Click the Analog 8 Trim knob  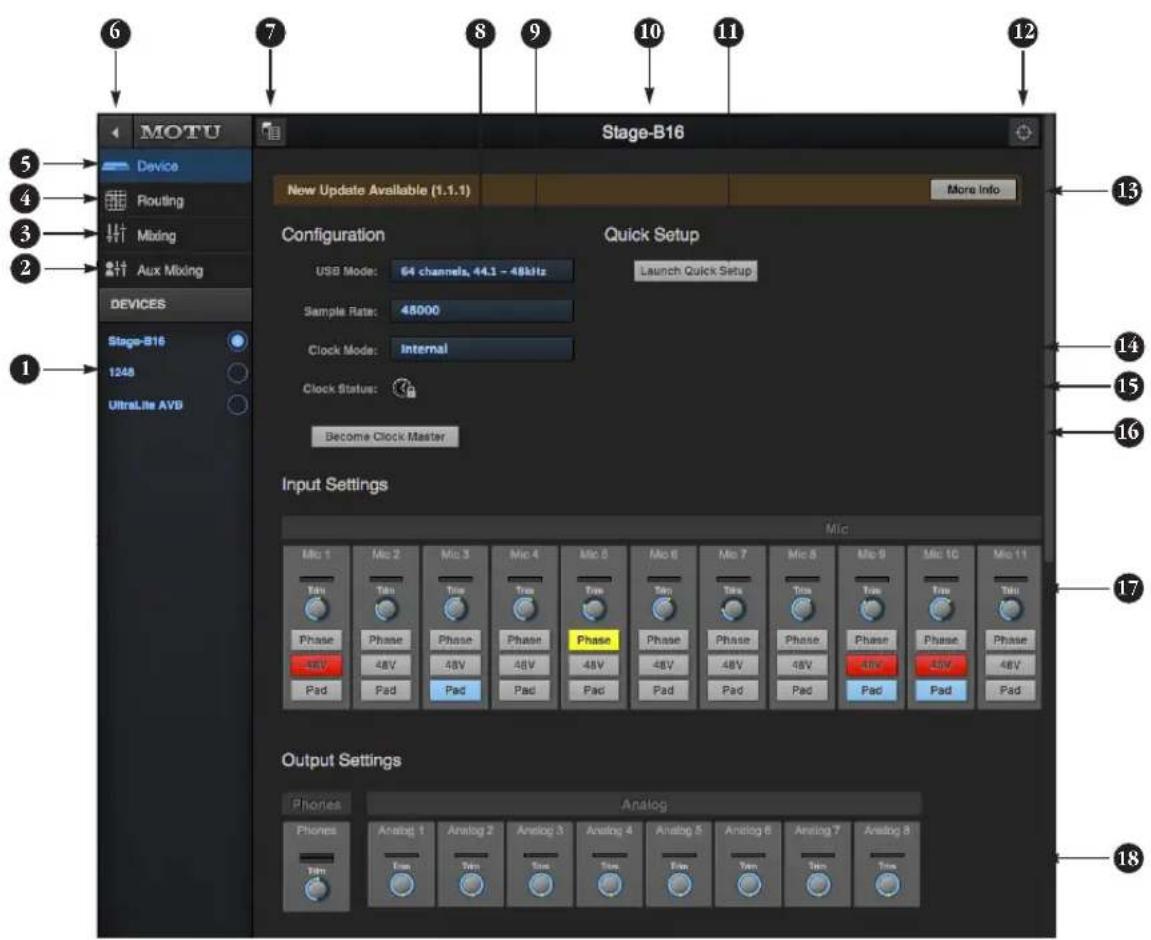[887, 884]
